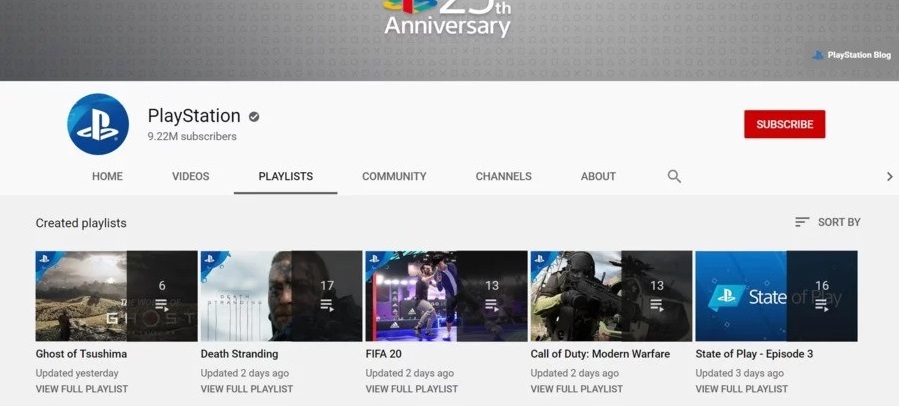
Task: Open the Community tab
Action: [394, 177]
